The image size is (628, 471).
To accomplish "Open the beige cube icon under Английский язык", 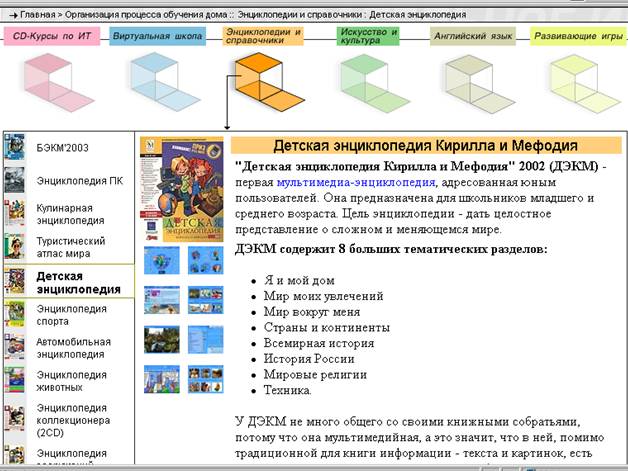I will click(479, 84).
